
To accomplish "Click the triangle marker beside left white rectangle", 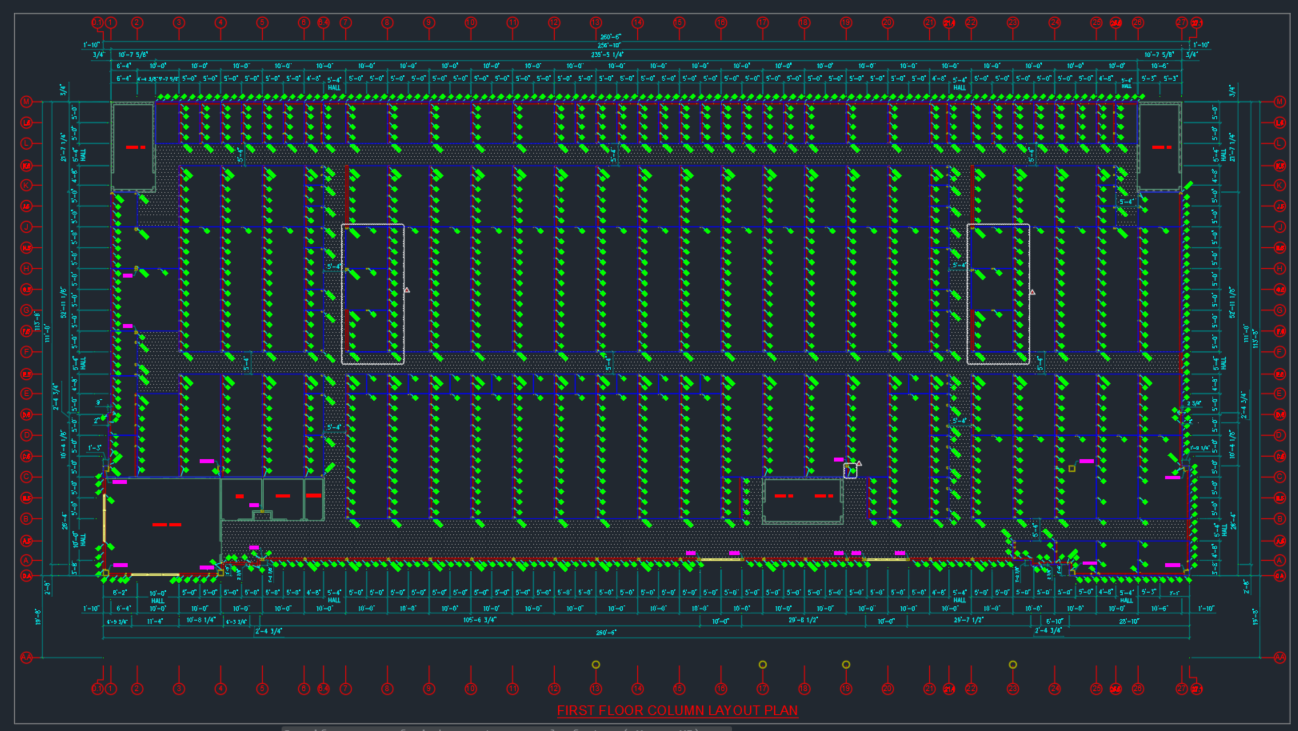I will coord(407,290).
